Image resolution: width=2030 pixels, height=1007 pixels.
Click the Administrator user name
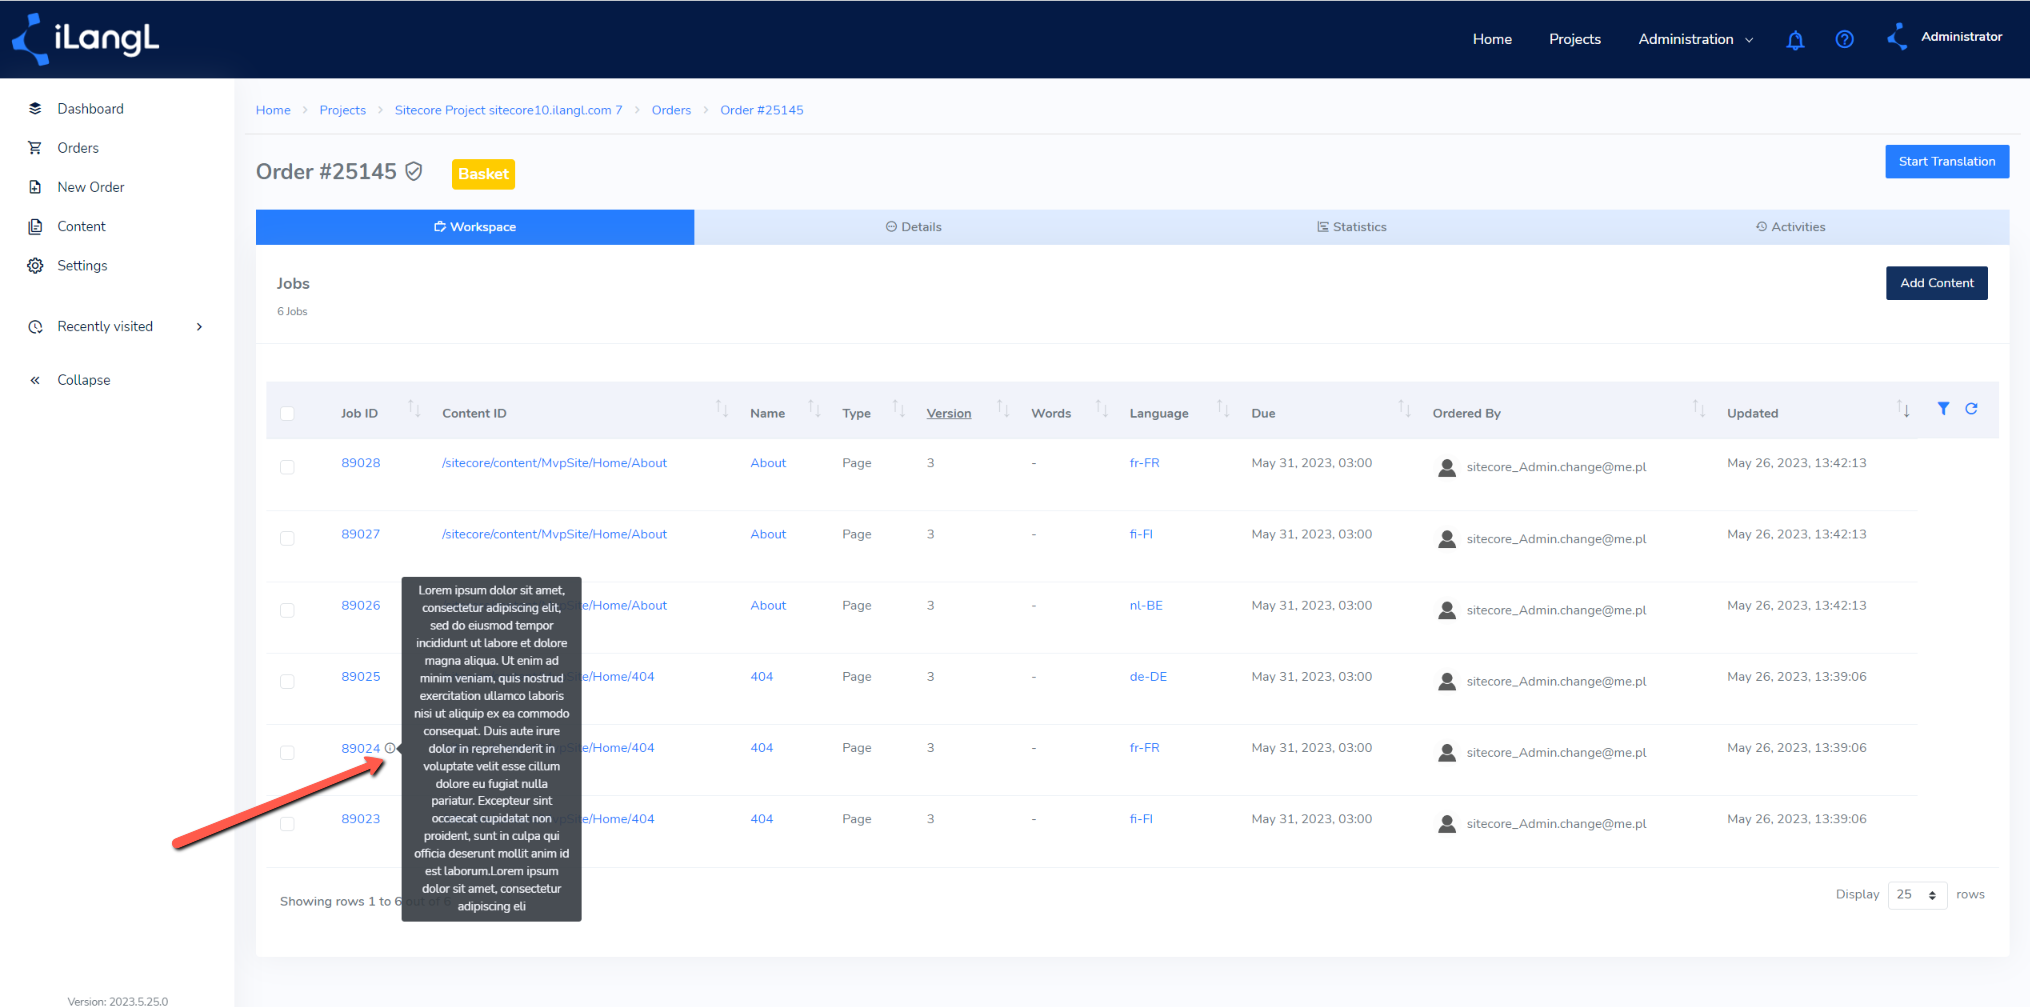(x=1962, y=37)
